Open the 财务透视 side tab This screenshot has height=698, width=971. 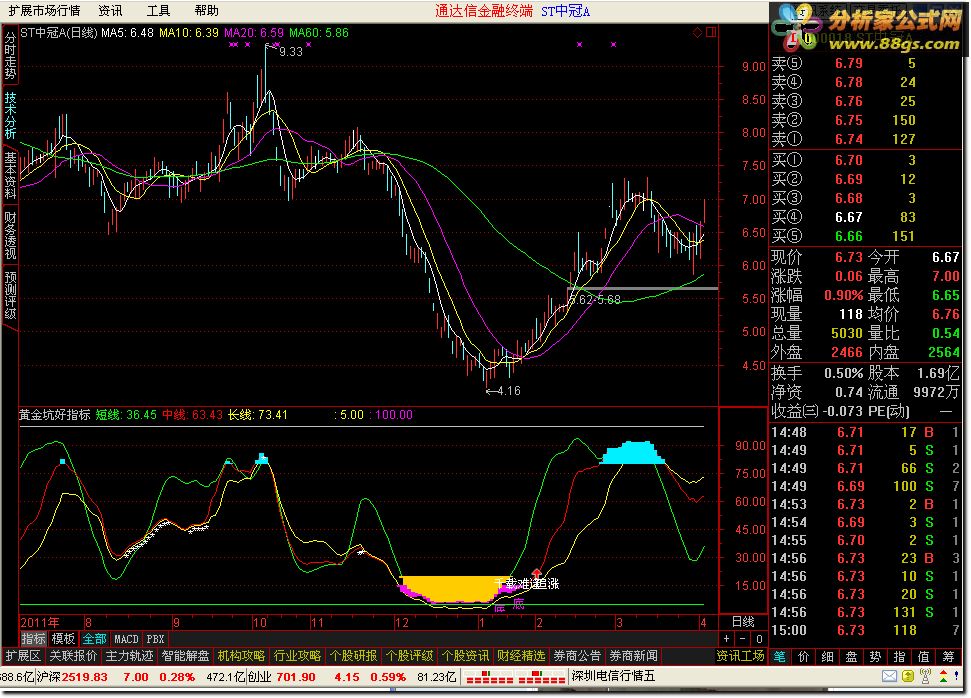(10, 235)
